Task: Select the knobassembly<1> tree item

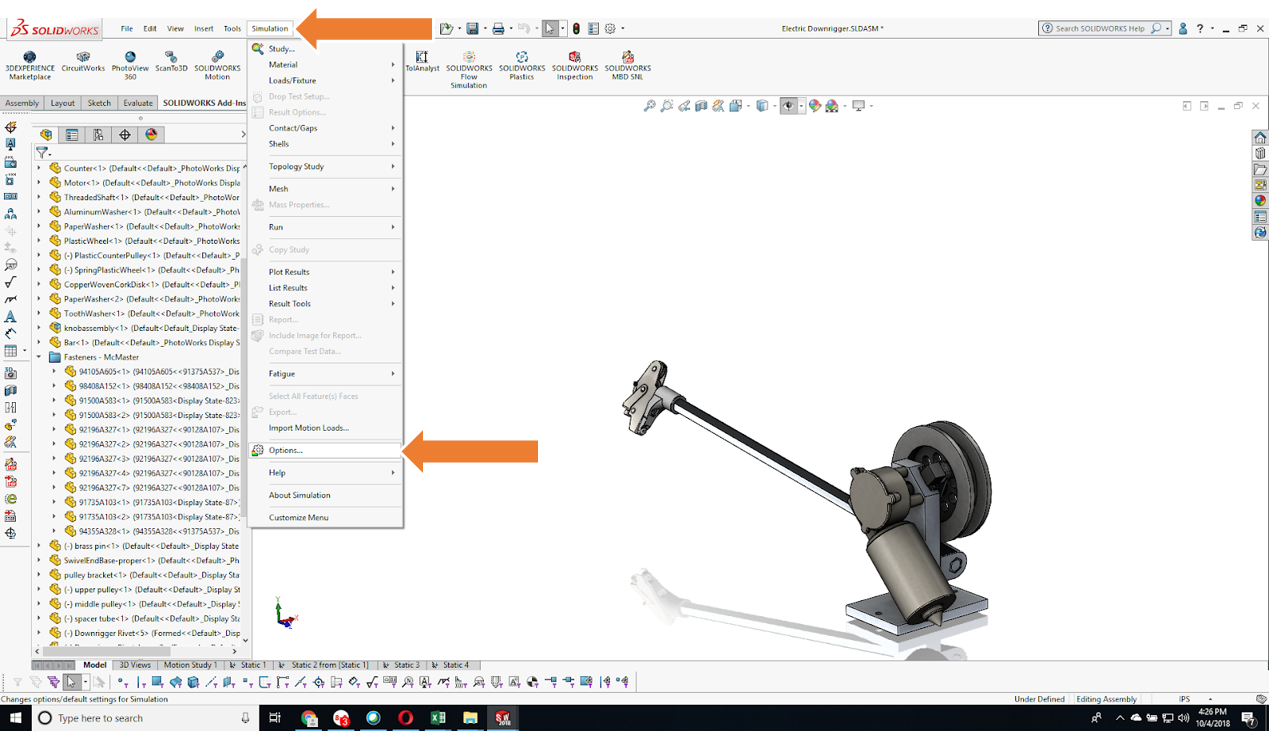Action: pyautogui.click(x=143, y=328)
